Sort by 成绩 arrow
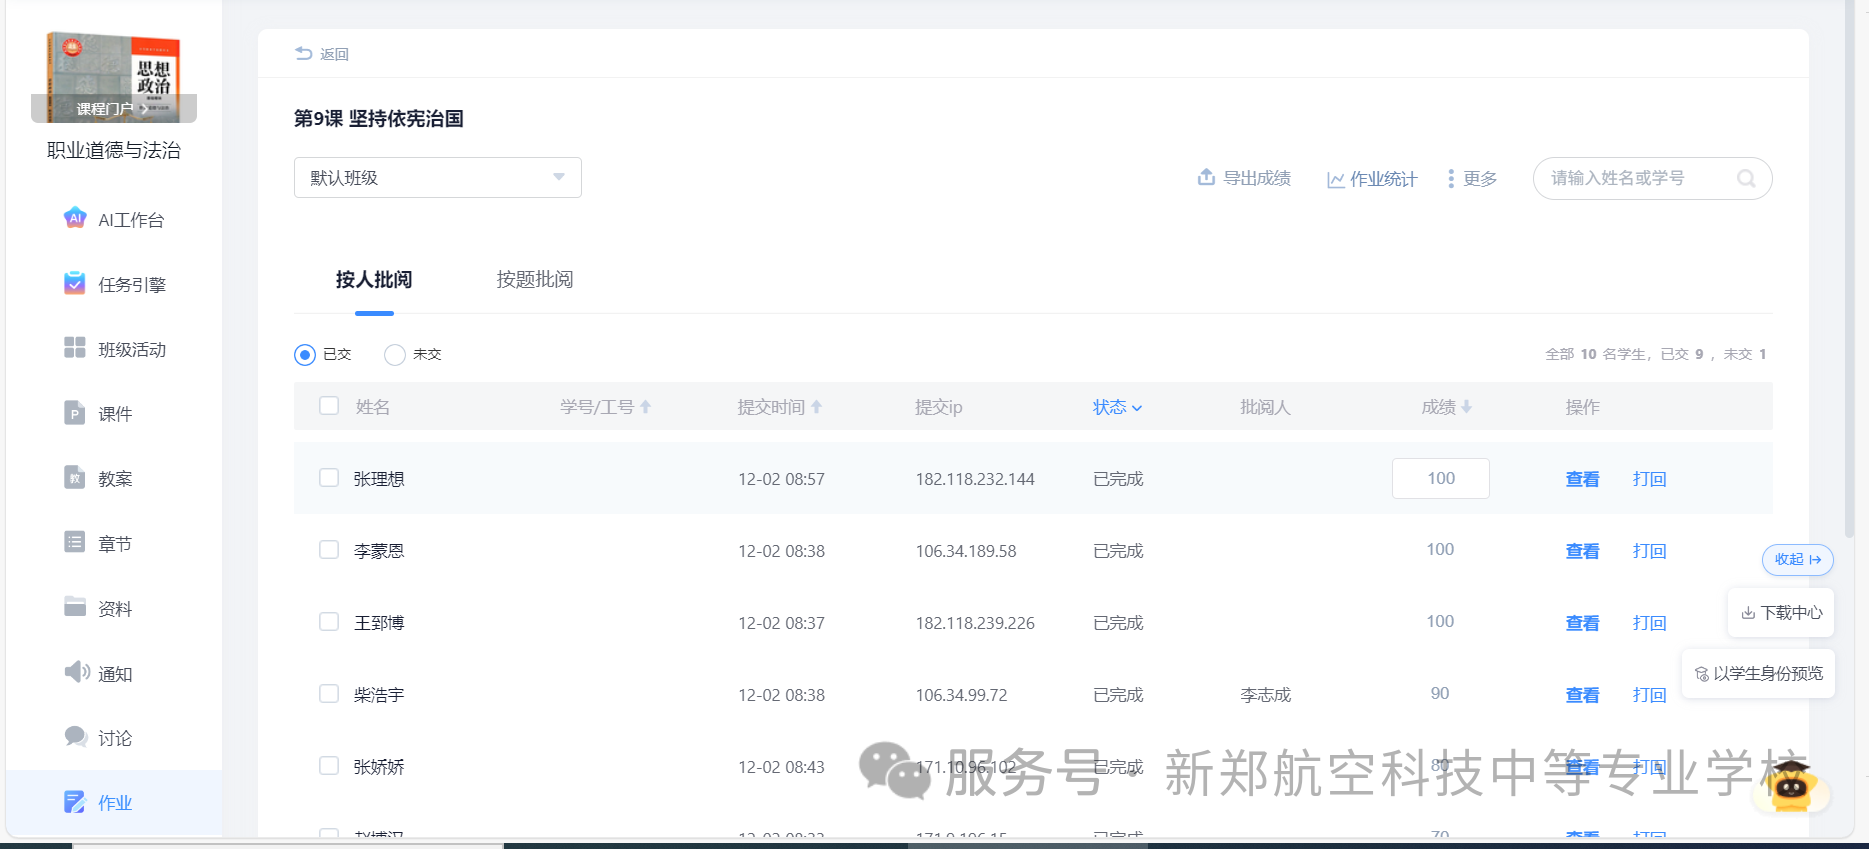This screenshot has width=1869, height=849. coord(1466,407)
